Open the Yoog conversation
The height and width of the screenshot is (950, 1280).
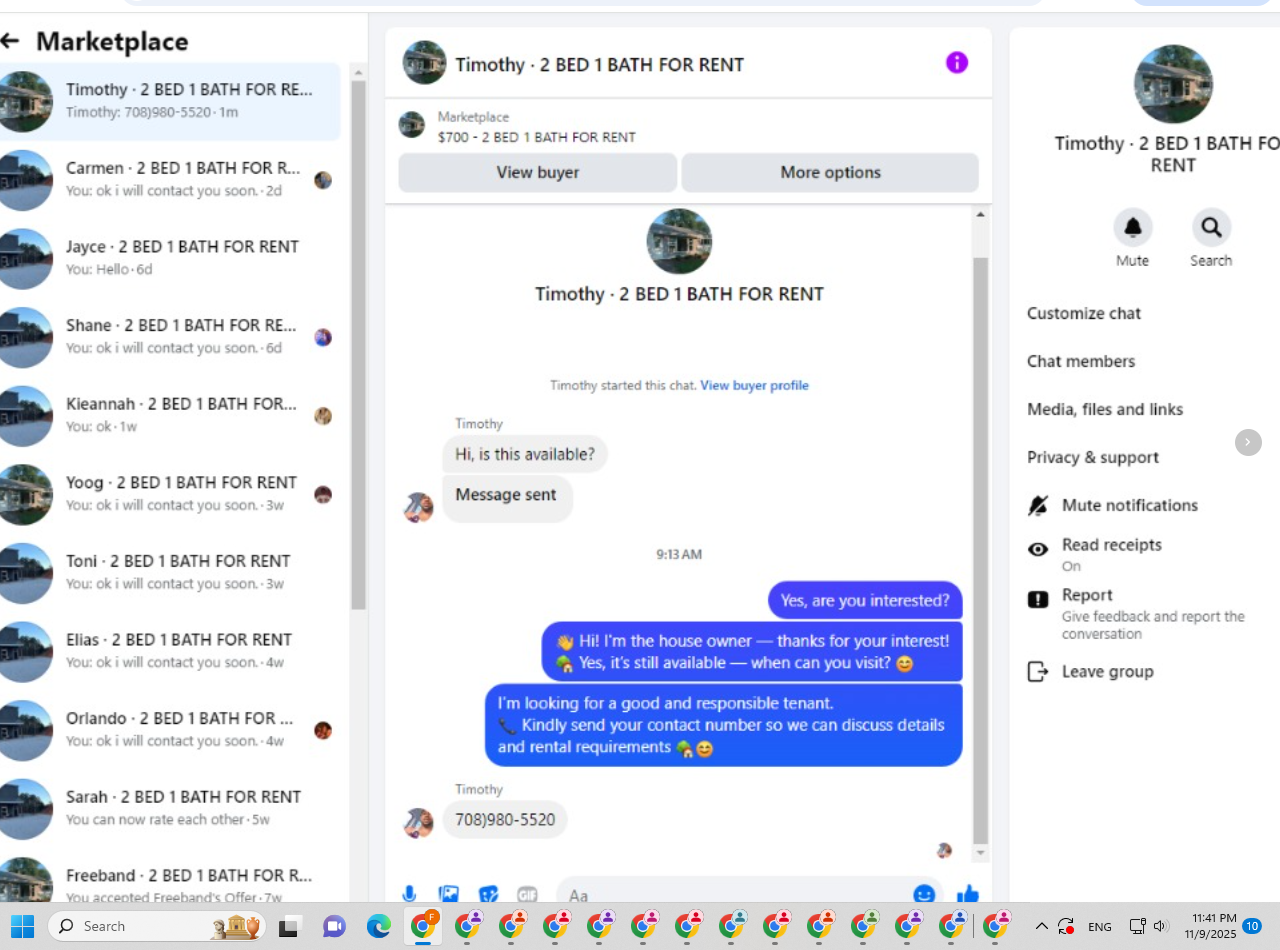(x=170, y=494)
